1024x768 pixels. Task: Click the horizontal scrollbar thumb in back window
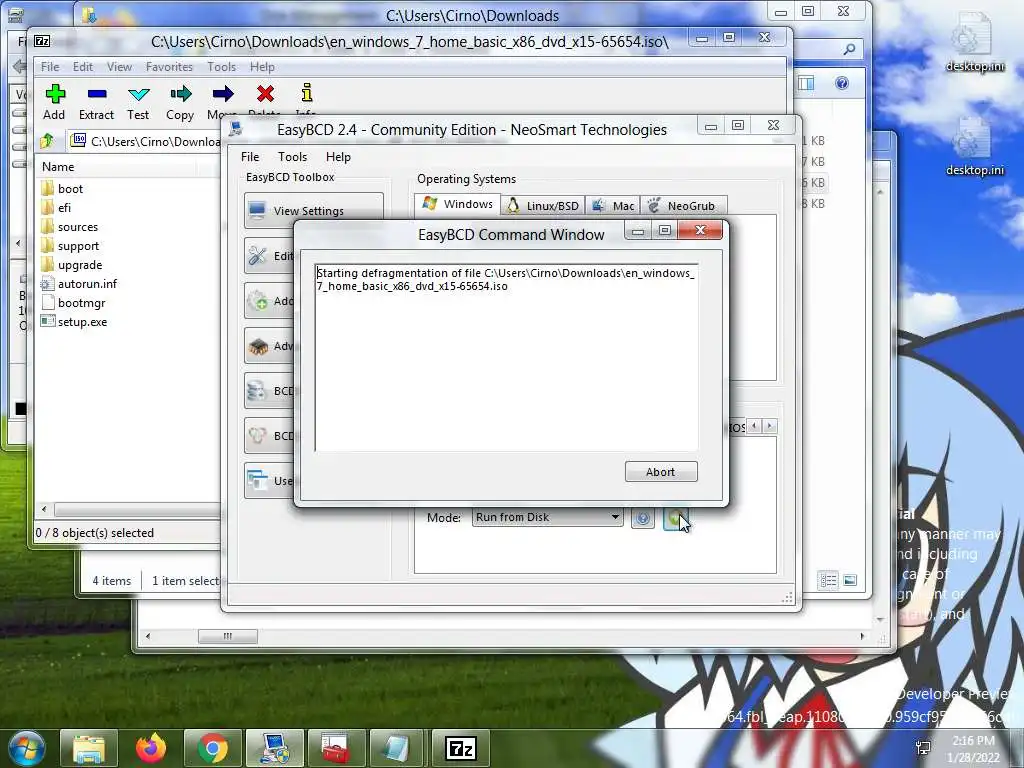pos(227,636)
